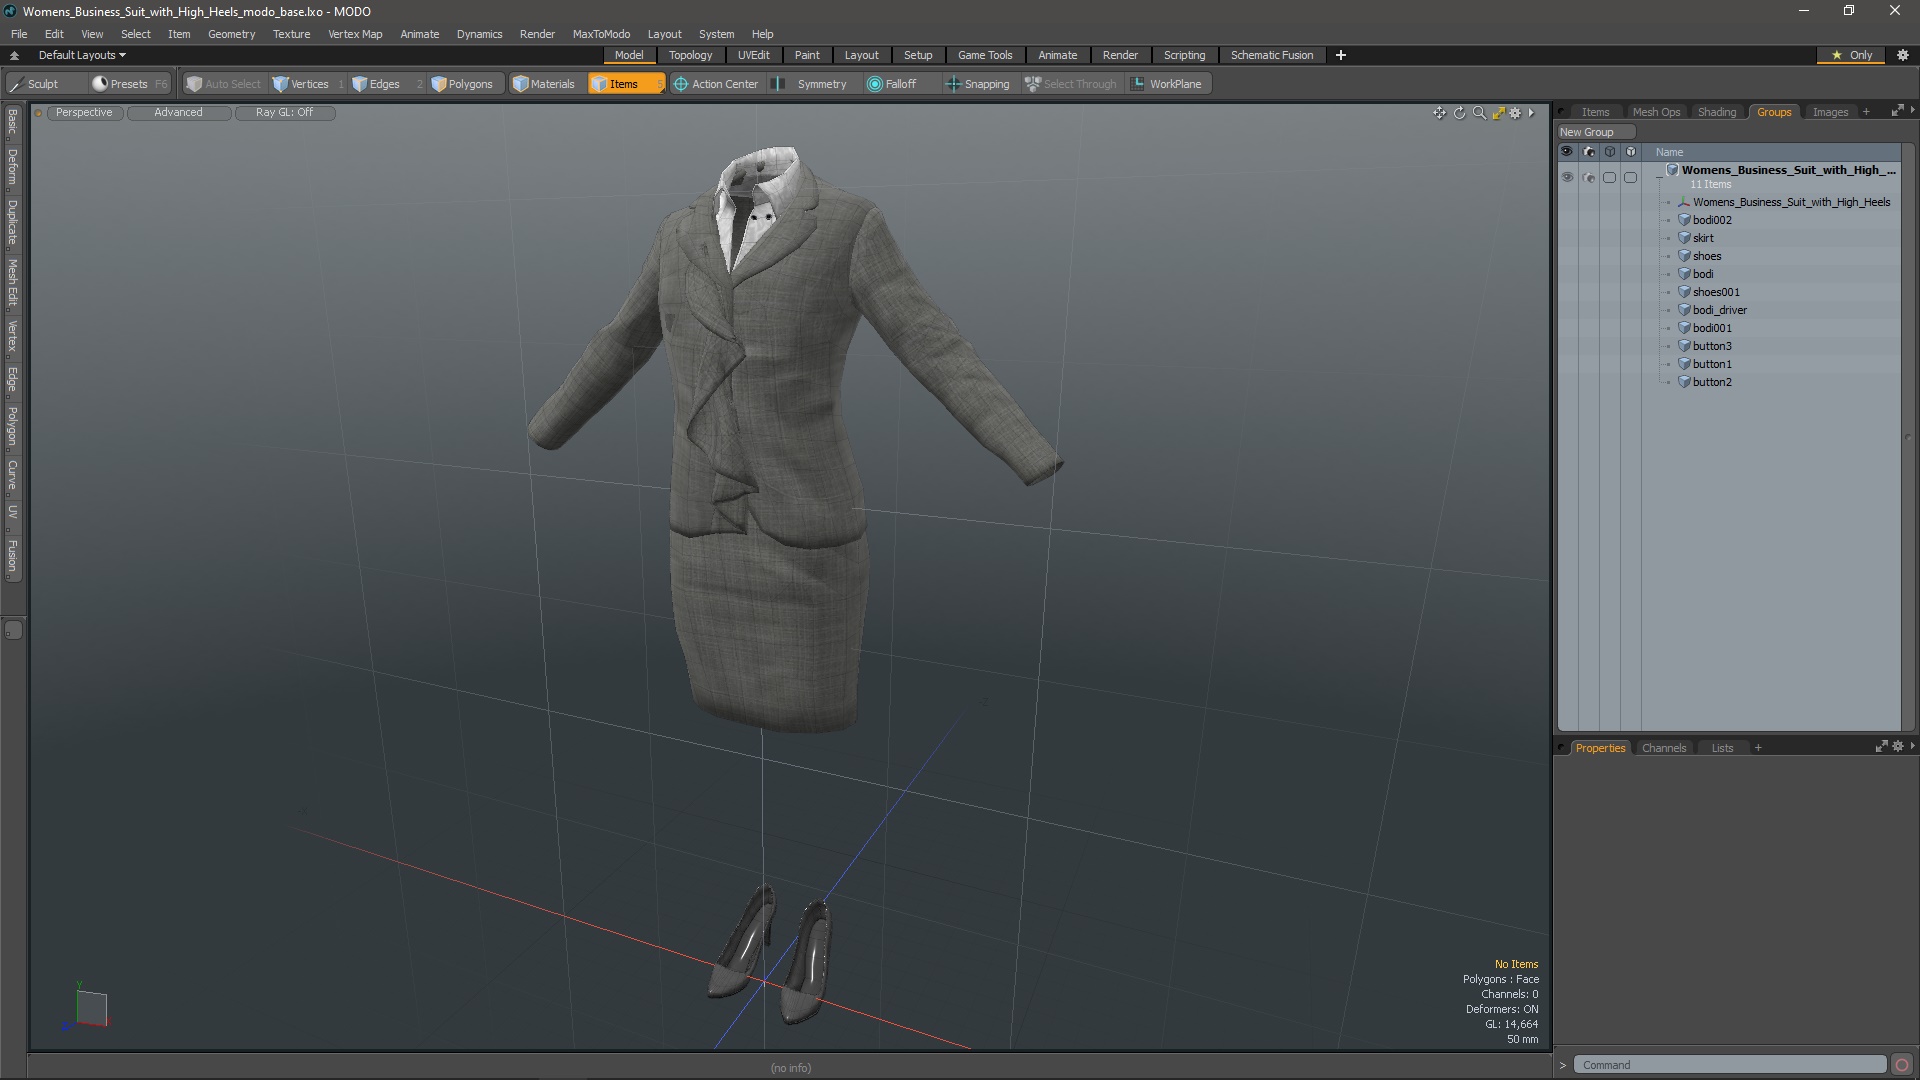This screenshot has width=1920, height=1080.
Task: Select the skirt item in group list
Action: click(x=1703, y=238)
